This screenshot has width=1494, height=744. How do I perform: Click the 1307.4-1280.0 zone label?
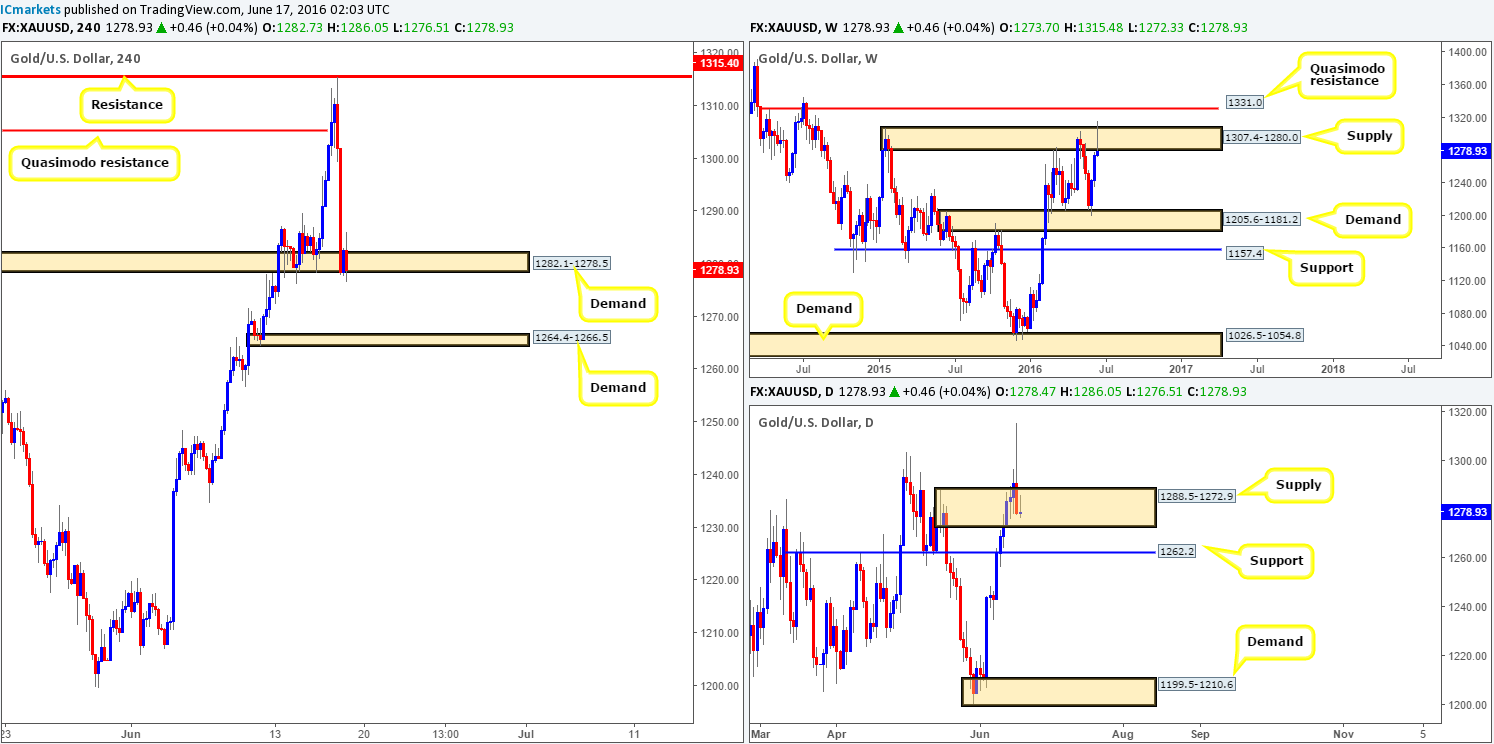1262,138
